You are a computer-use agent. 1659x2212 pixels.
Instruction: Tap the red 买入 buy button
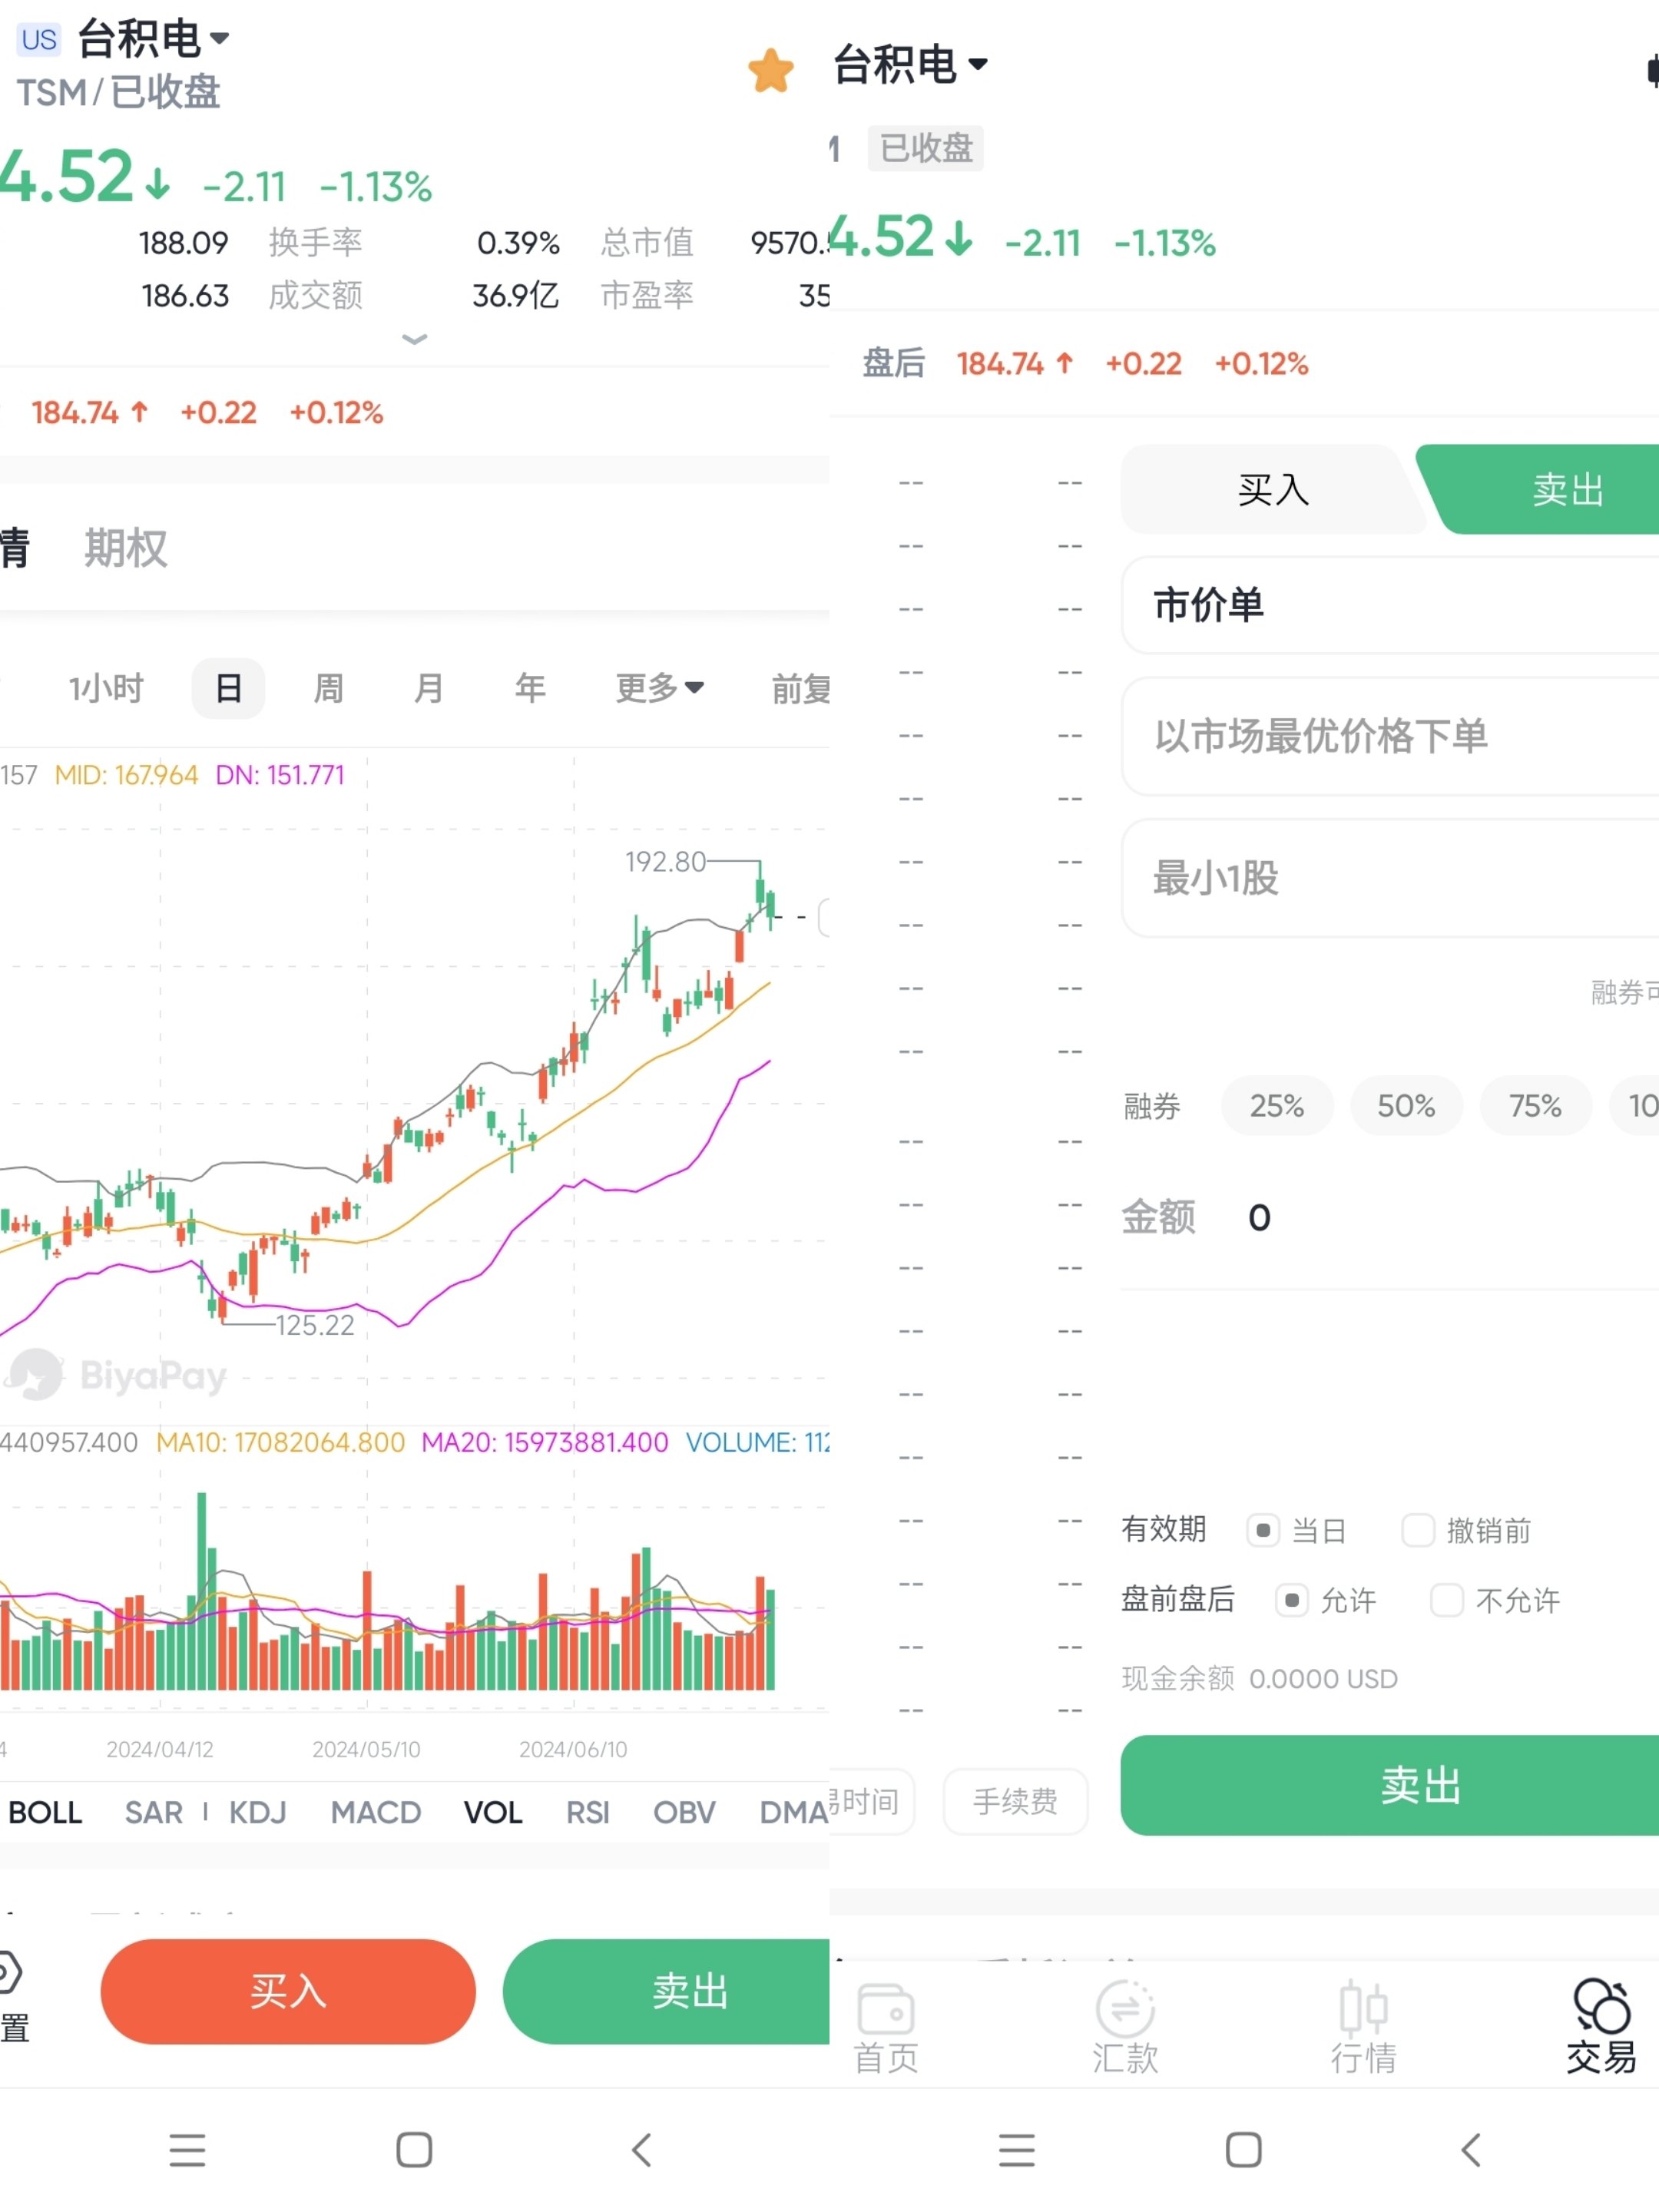coord(288,1991)
